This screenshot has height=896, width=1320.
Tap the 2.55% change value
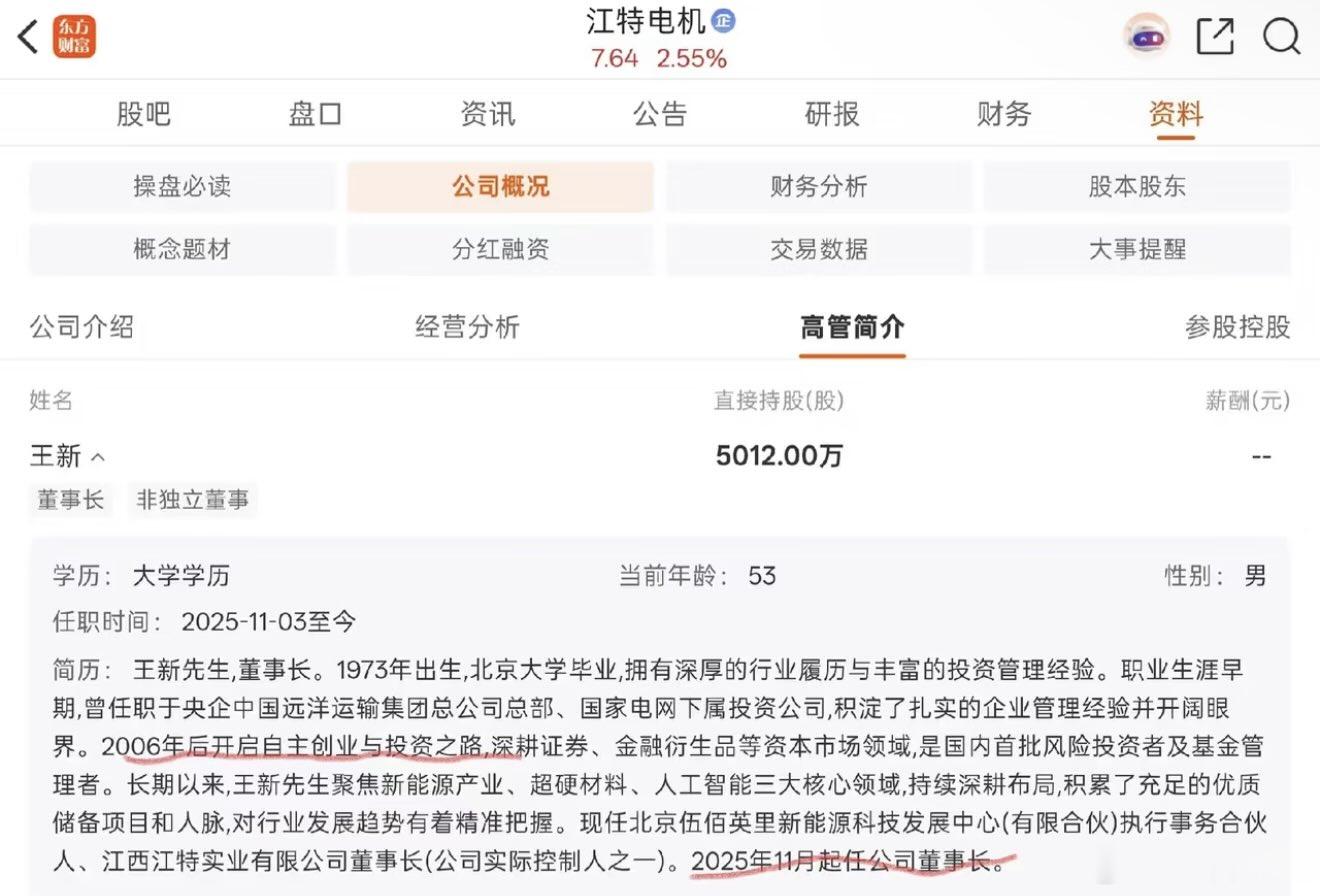pos(691,58)
